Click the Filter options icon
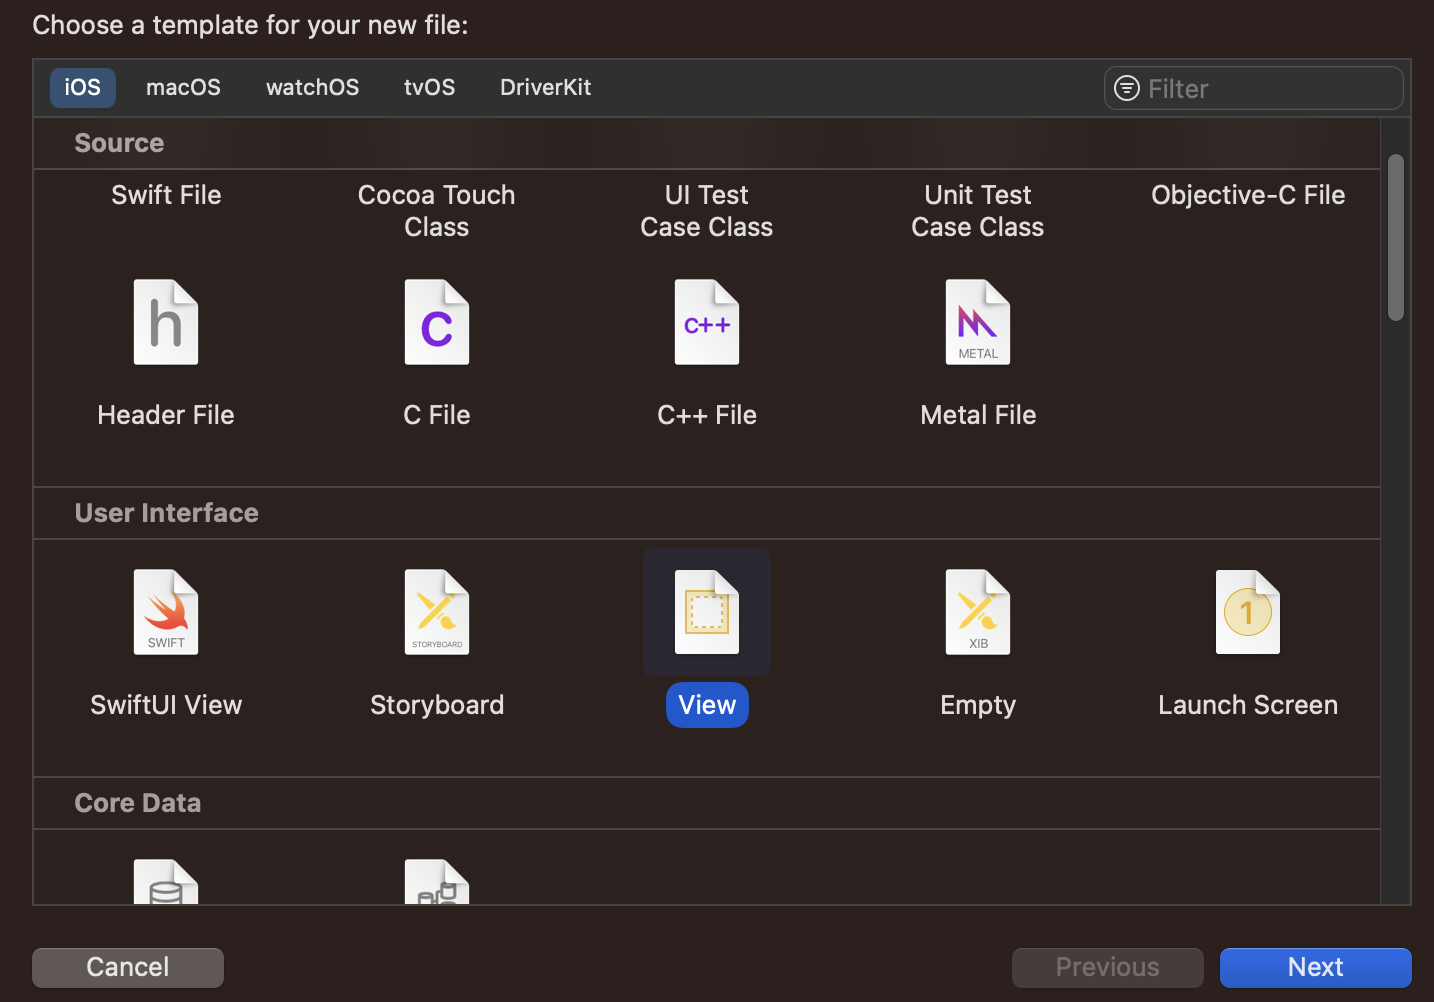Image resolution: width=1434 pixels, height=1002 pixels. point(1127,88)
